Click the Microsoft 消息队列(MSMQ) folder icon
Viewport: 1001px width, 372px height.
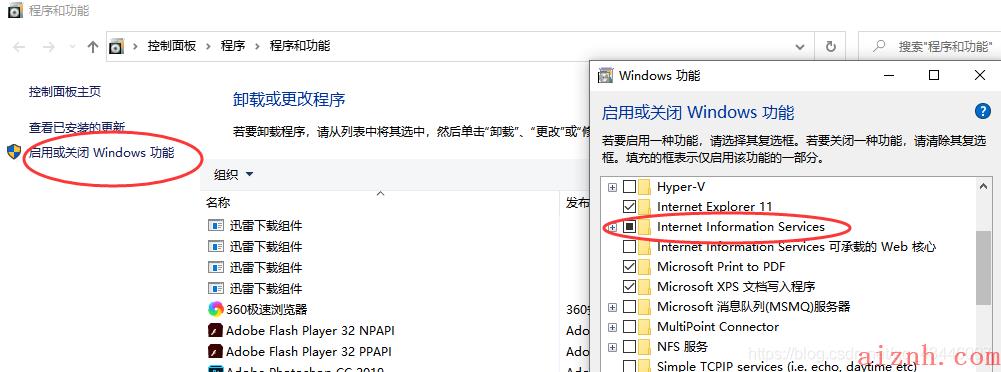click(644, 306)
